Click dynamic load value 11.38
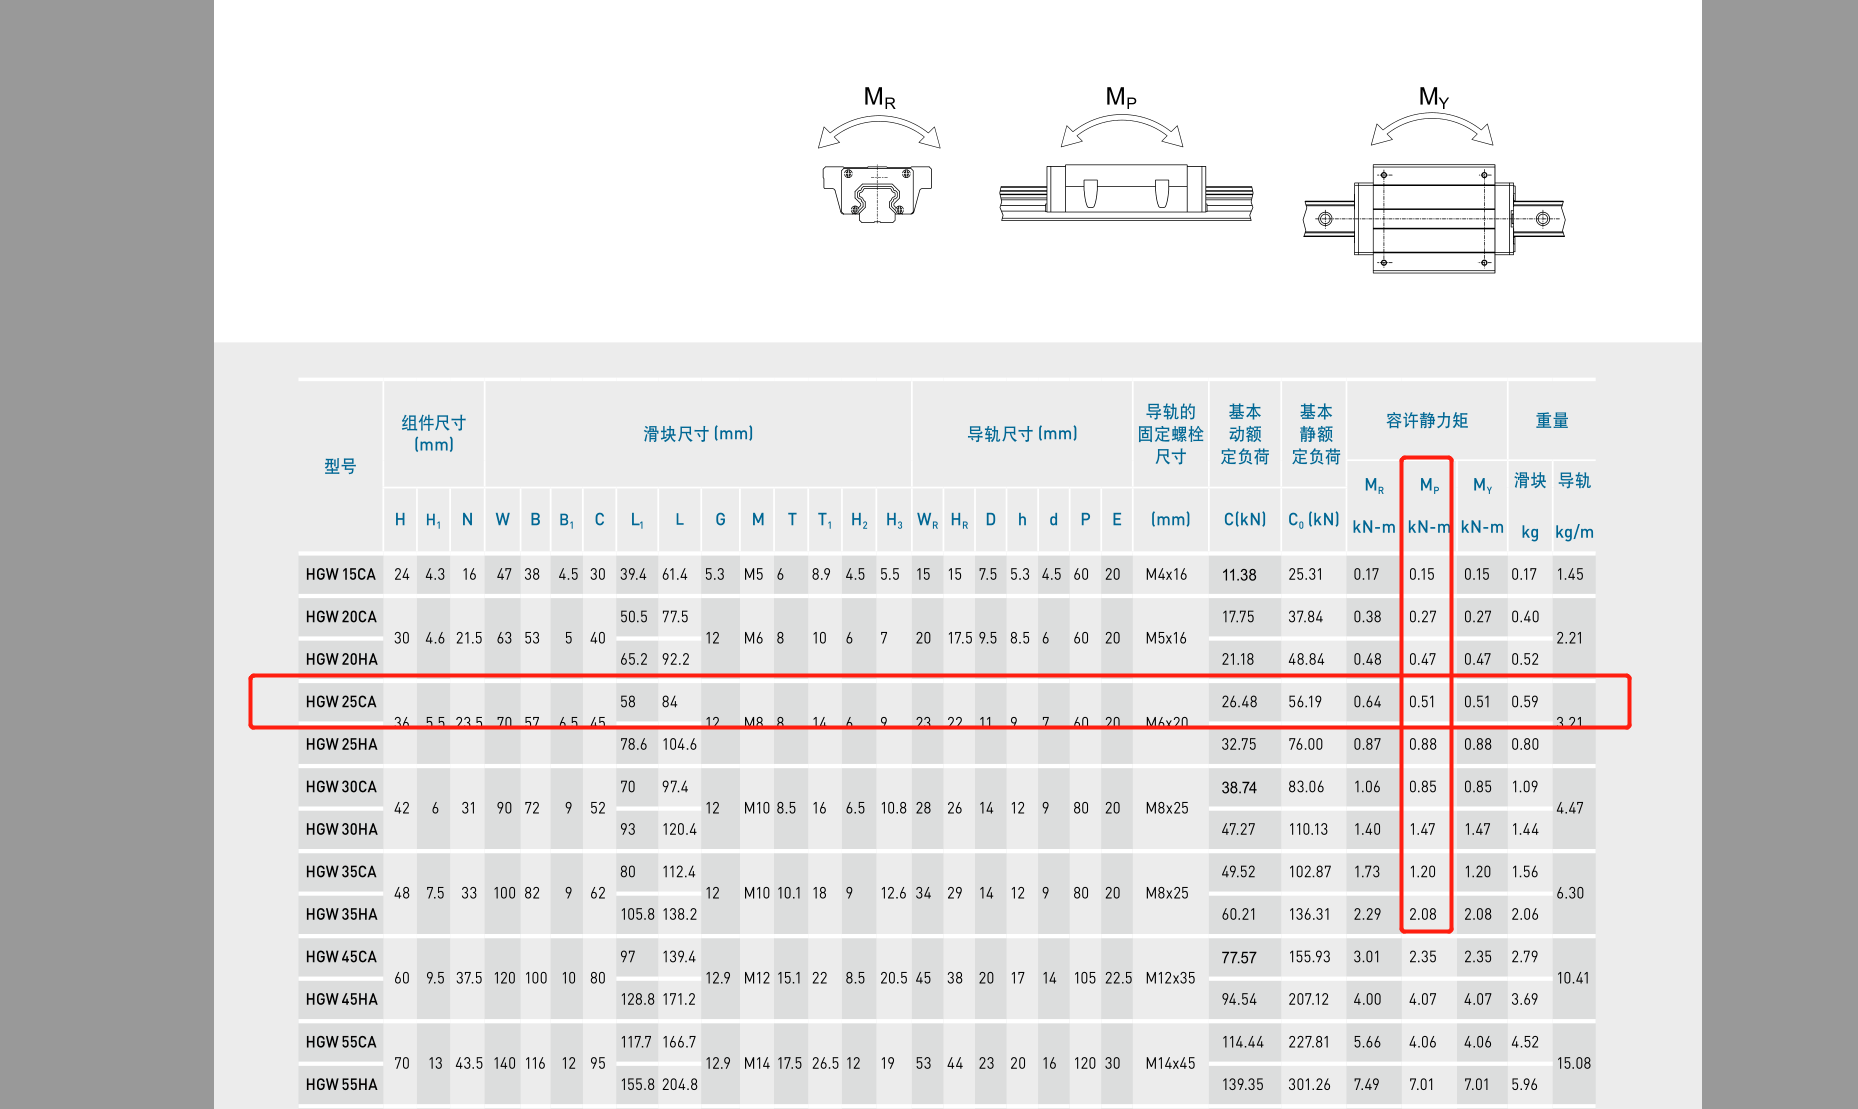 [1239, 575]
